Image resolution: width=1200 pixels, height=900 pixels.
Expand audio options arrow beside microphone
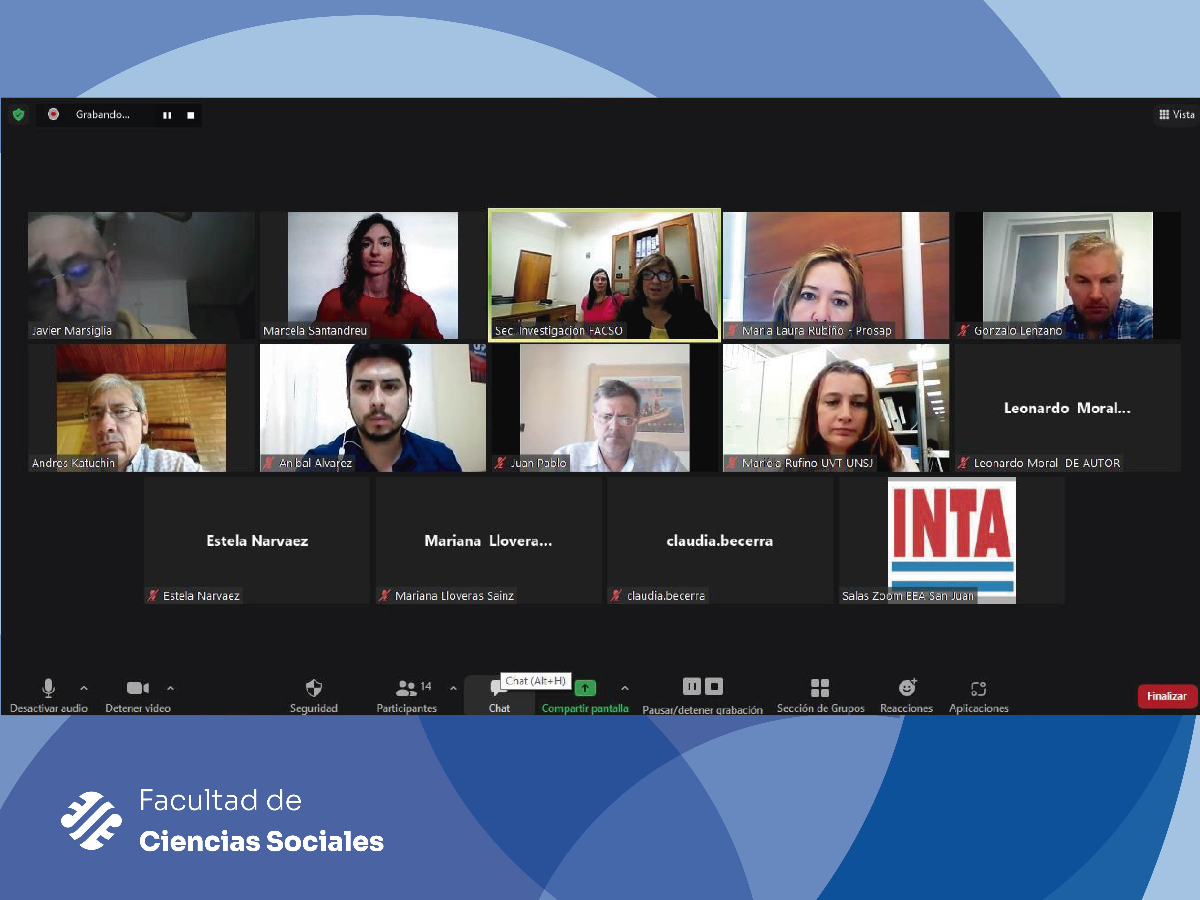84,688
